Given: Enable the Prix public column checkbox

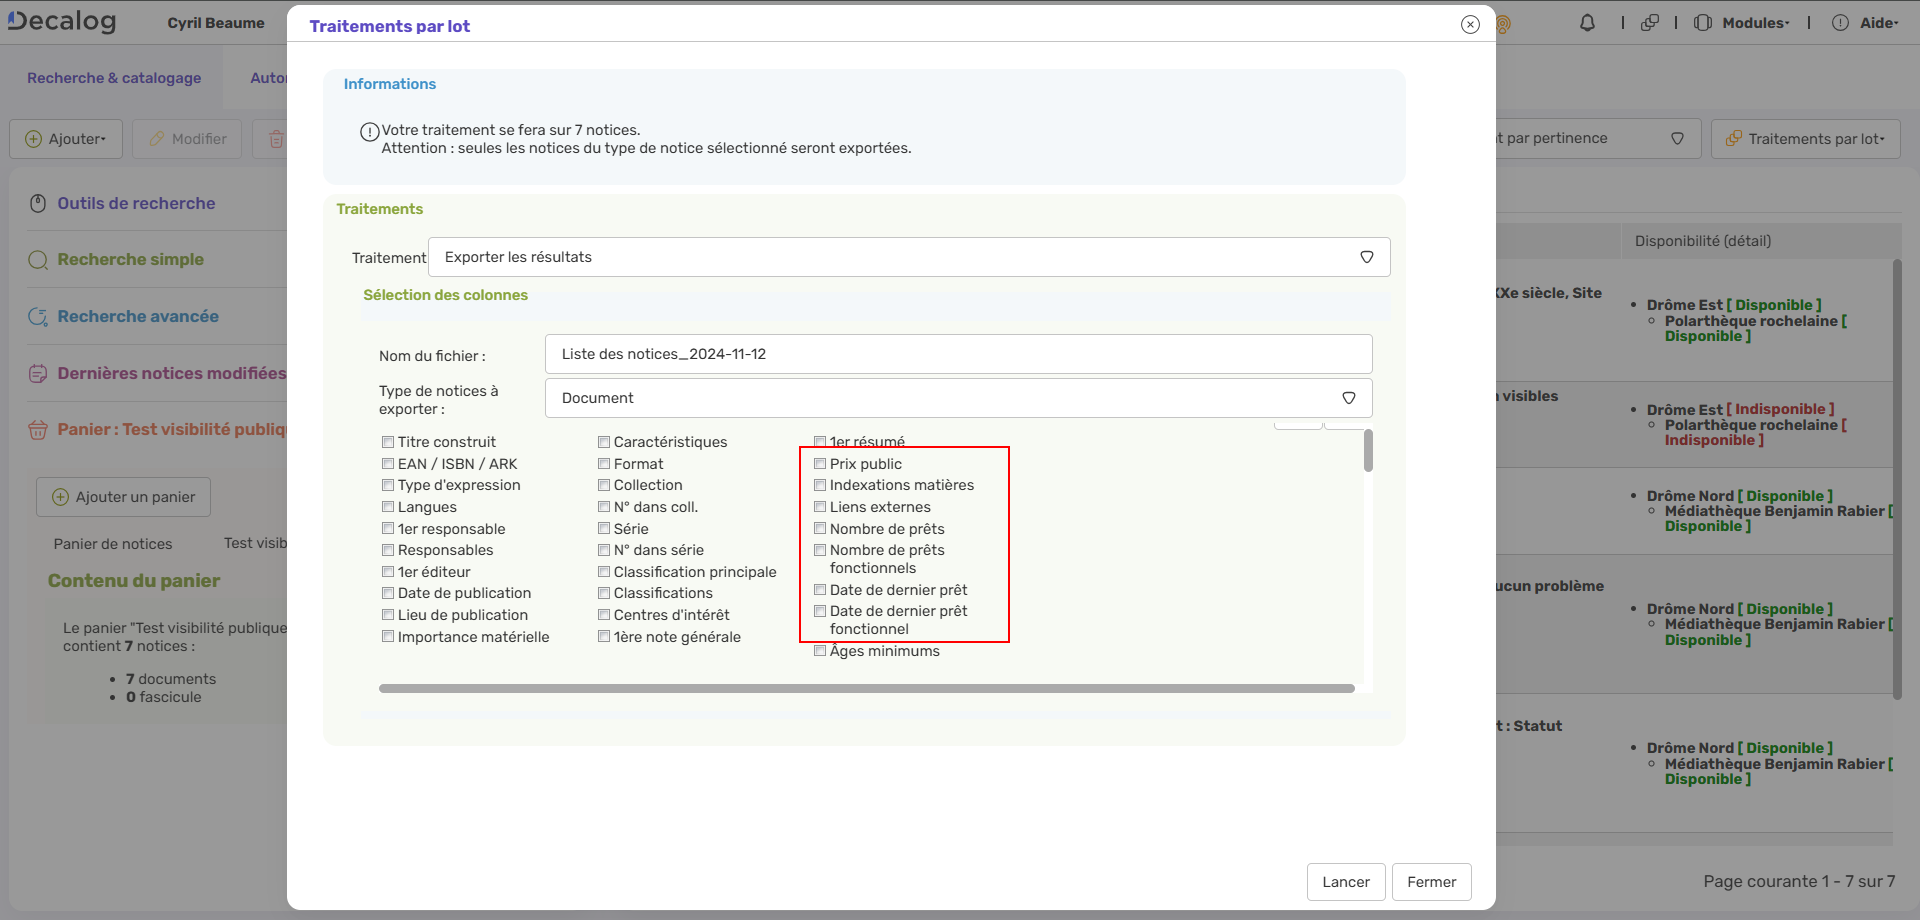Looking at the screenshot, I should pyautogui.click(x=820, y=464).
